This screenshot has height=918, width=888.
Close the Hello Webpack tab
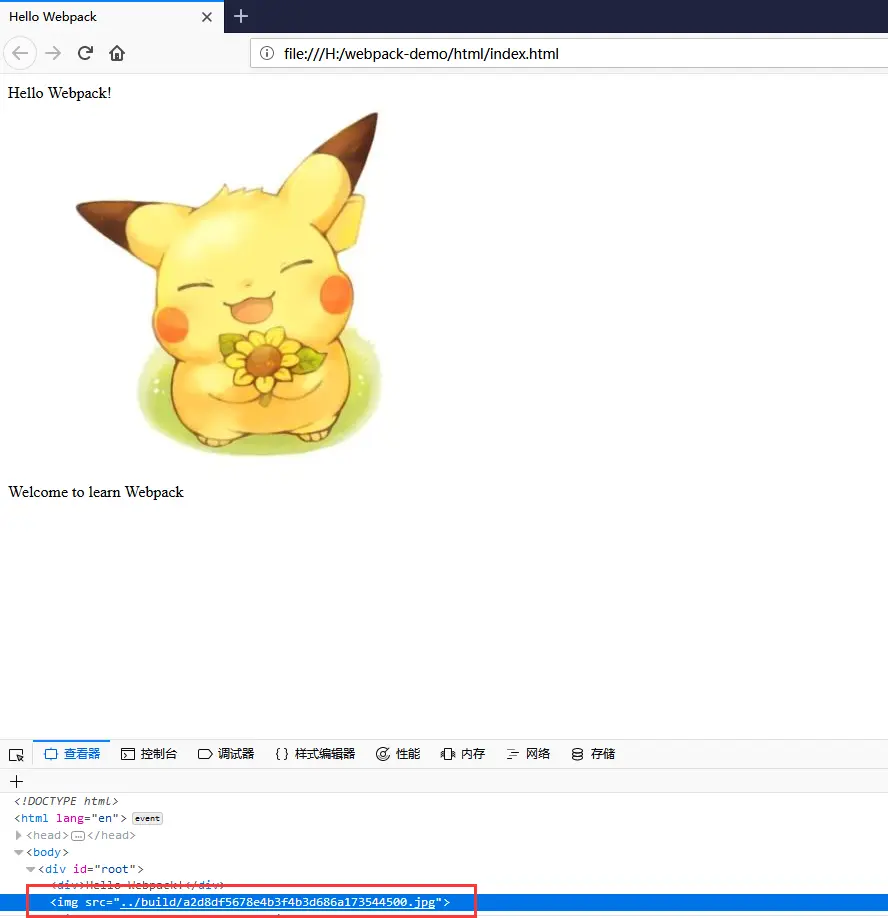click(207, 17)
